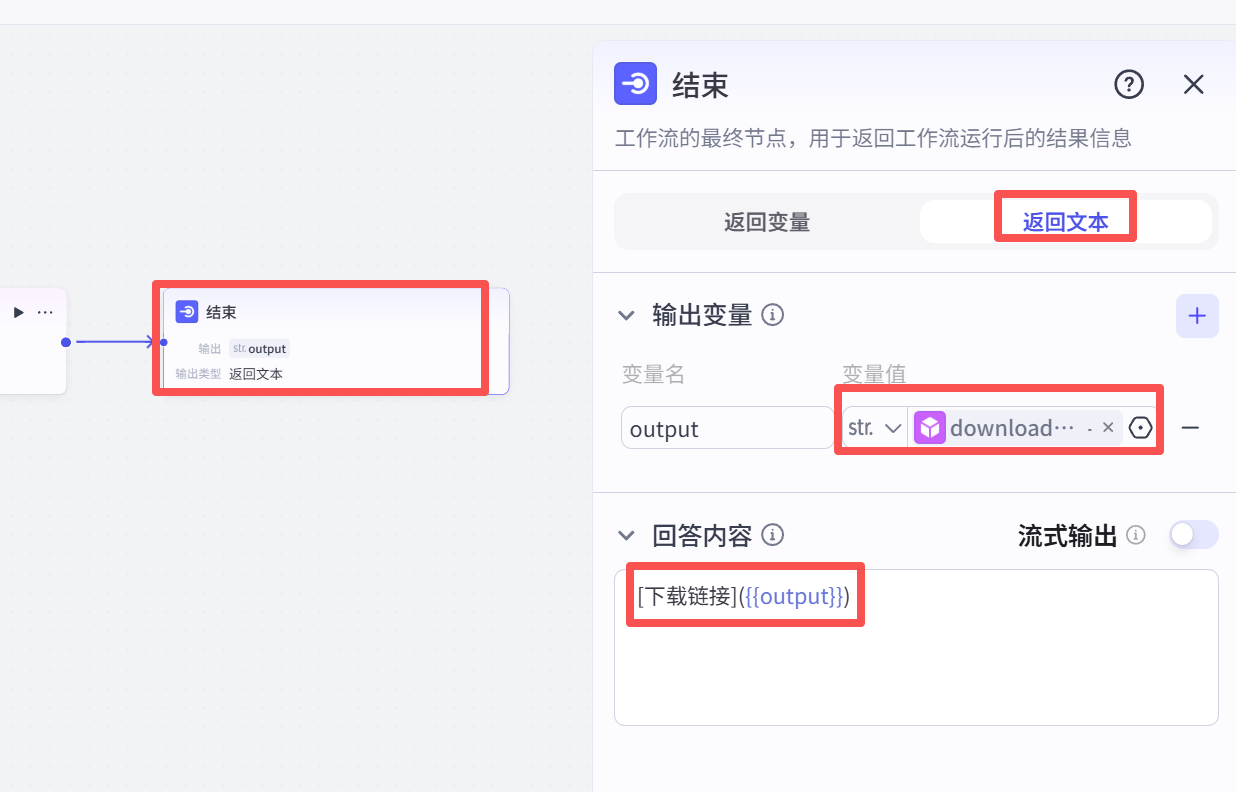Switch to the 返回变量 tab
Viewport: 1236px width, 792px height.
(x=767, y=222)
